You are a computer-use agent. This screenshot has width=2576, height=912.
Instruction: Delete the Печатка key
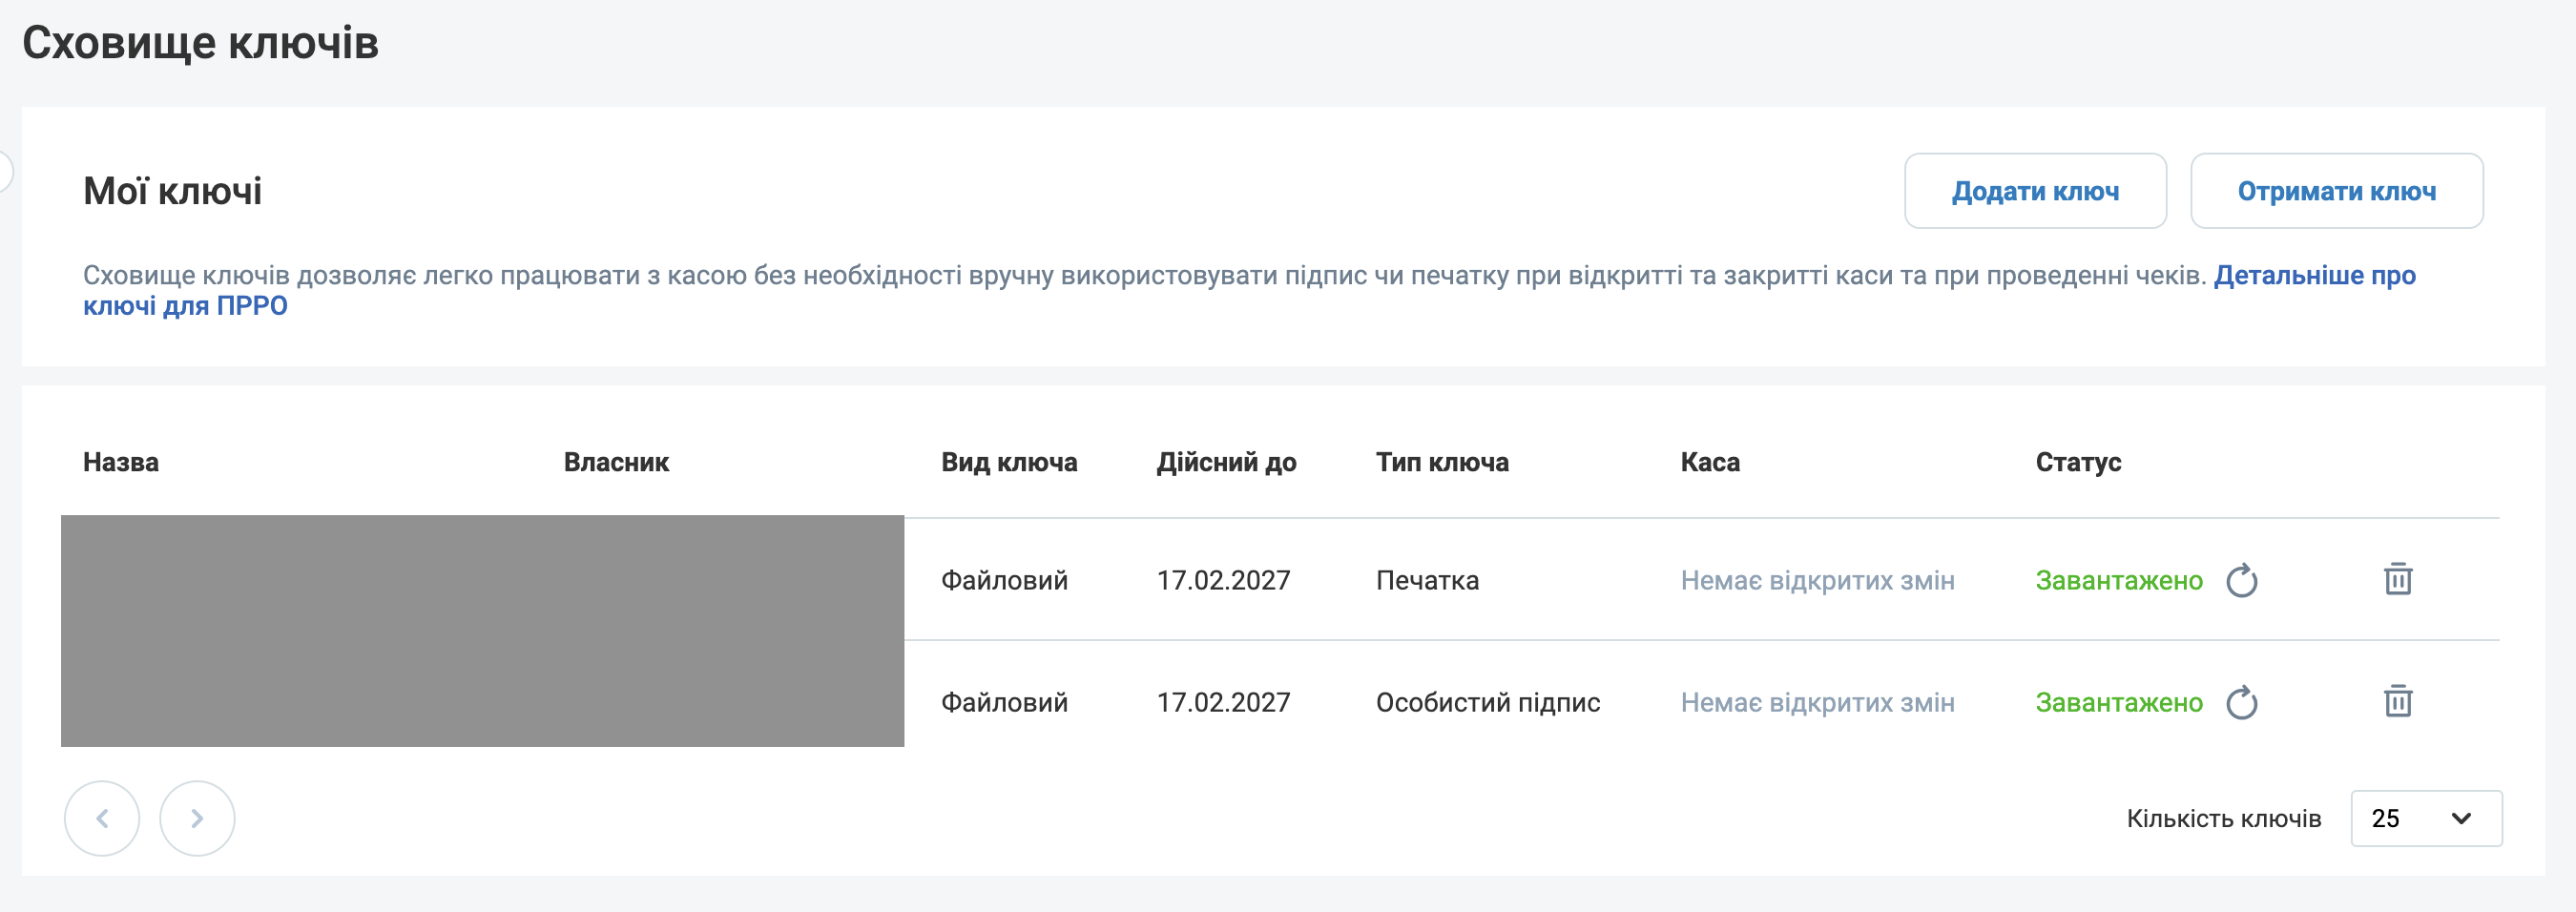point(2398,579)
